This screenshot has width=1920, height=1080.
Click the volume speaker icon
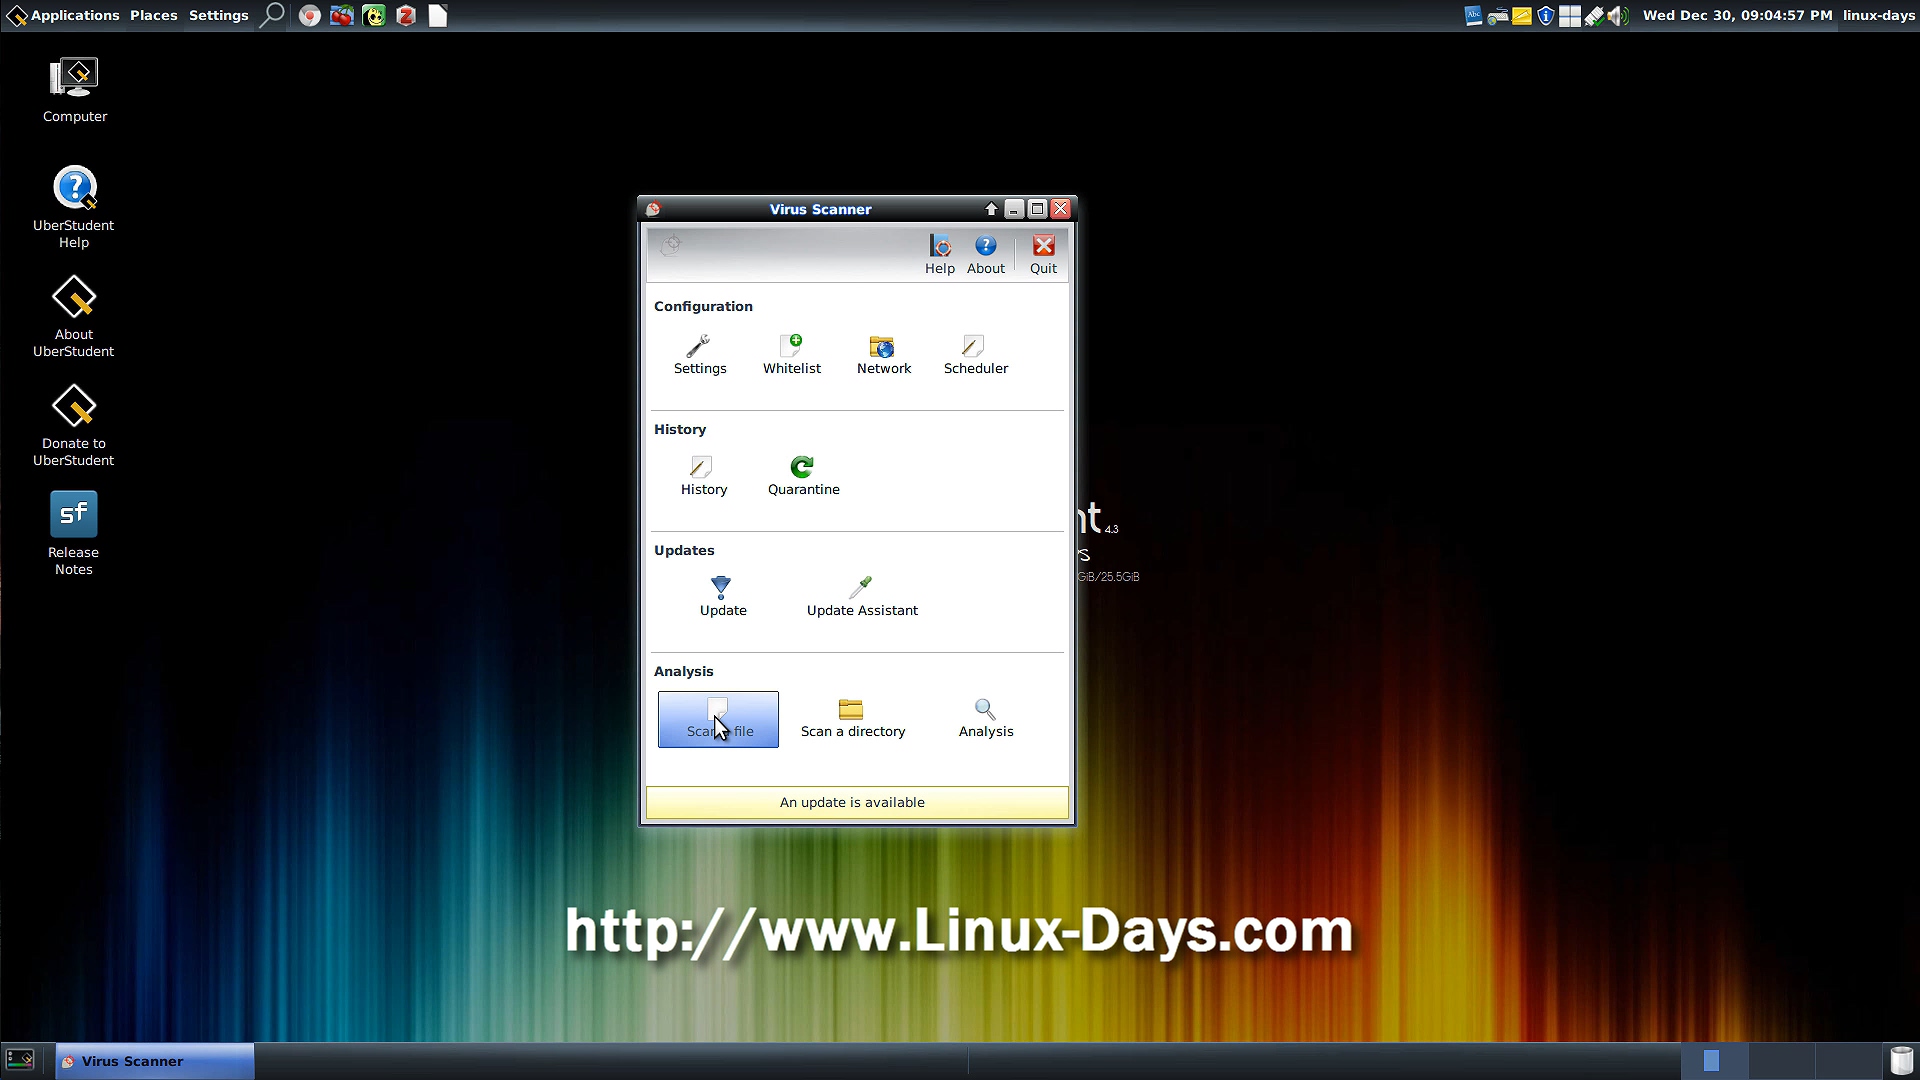pyautogui.click(x=1618, y=15)
